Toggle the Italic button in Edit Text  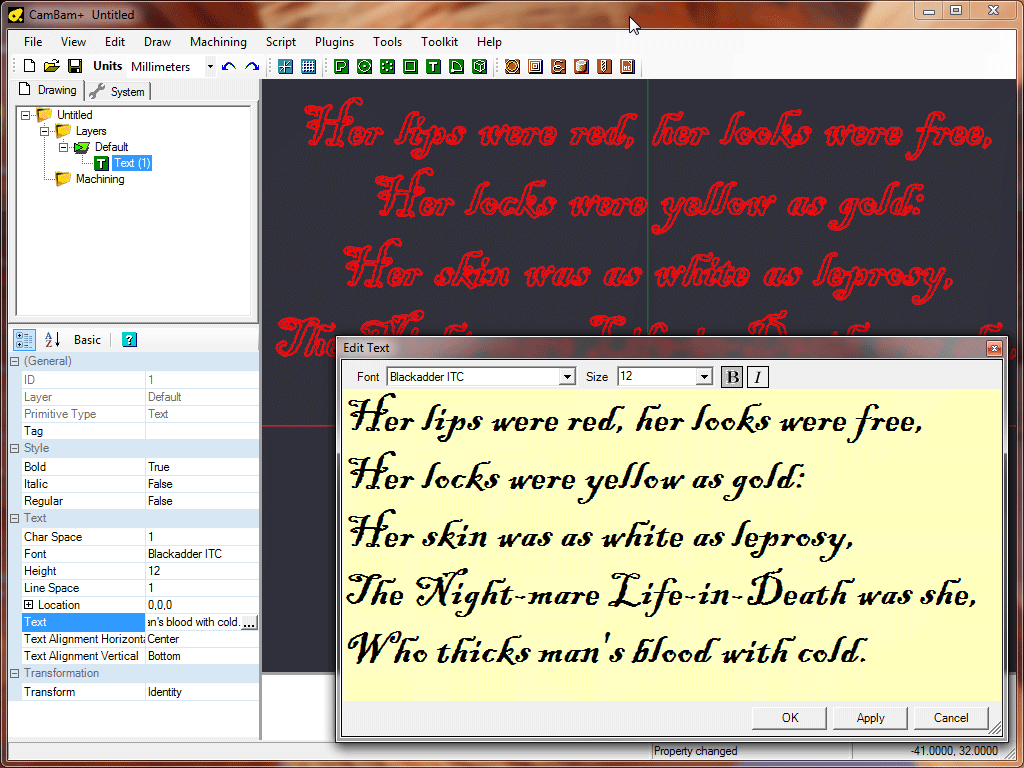coord(757,377)
